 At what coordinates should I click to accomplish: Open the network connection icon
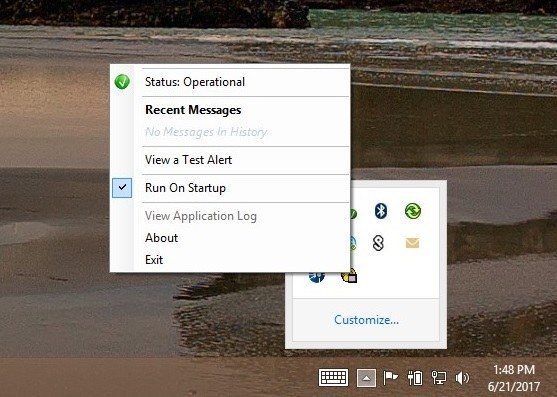click(439, 378)
